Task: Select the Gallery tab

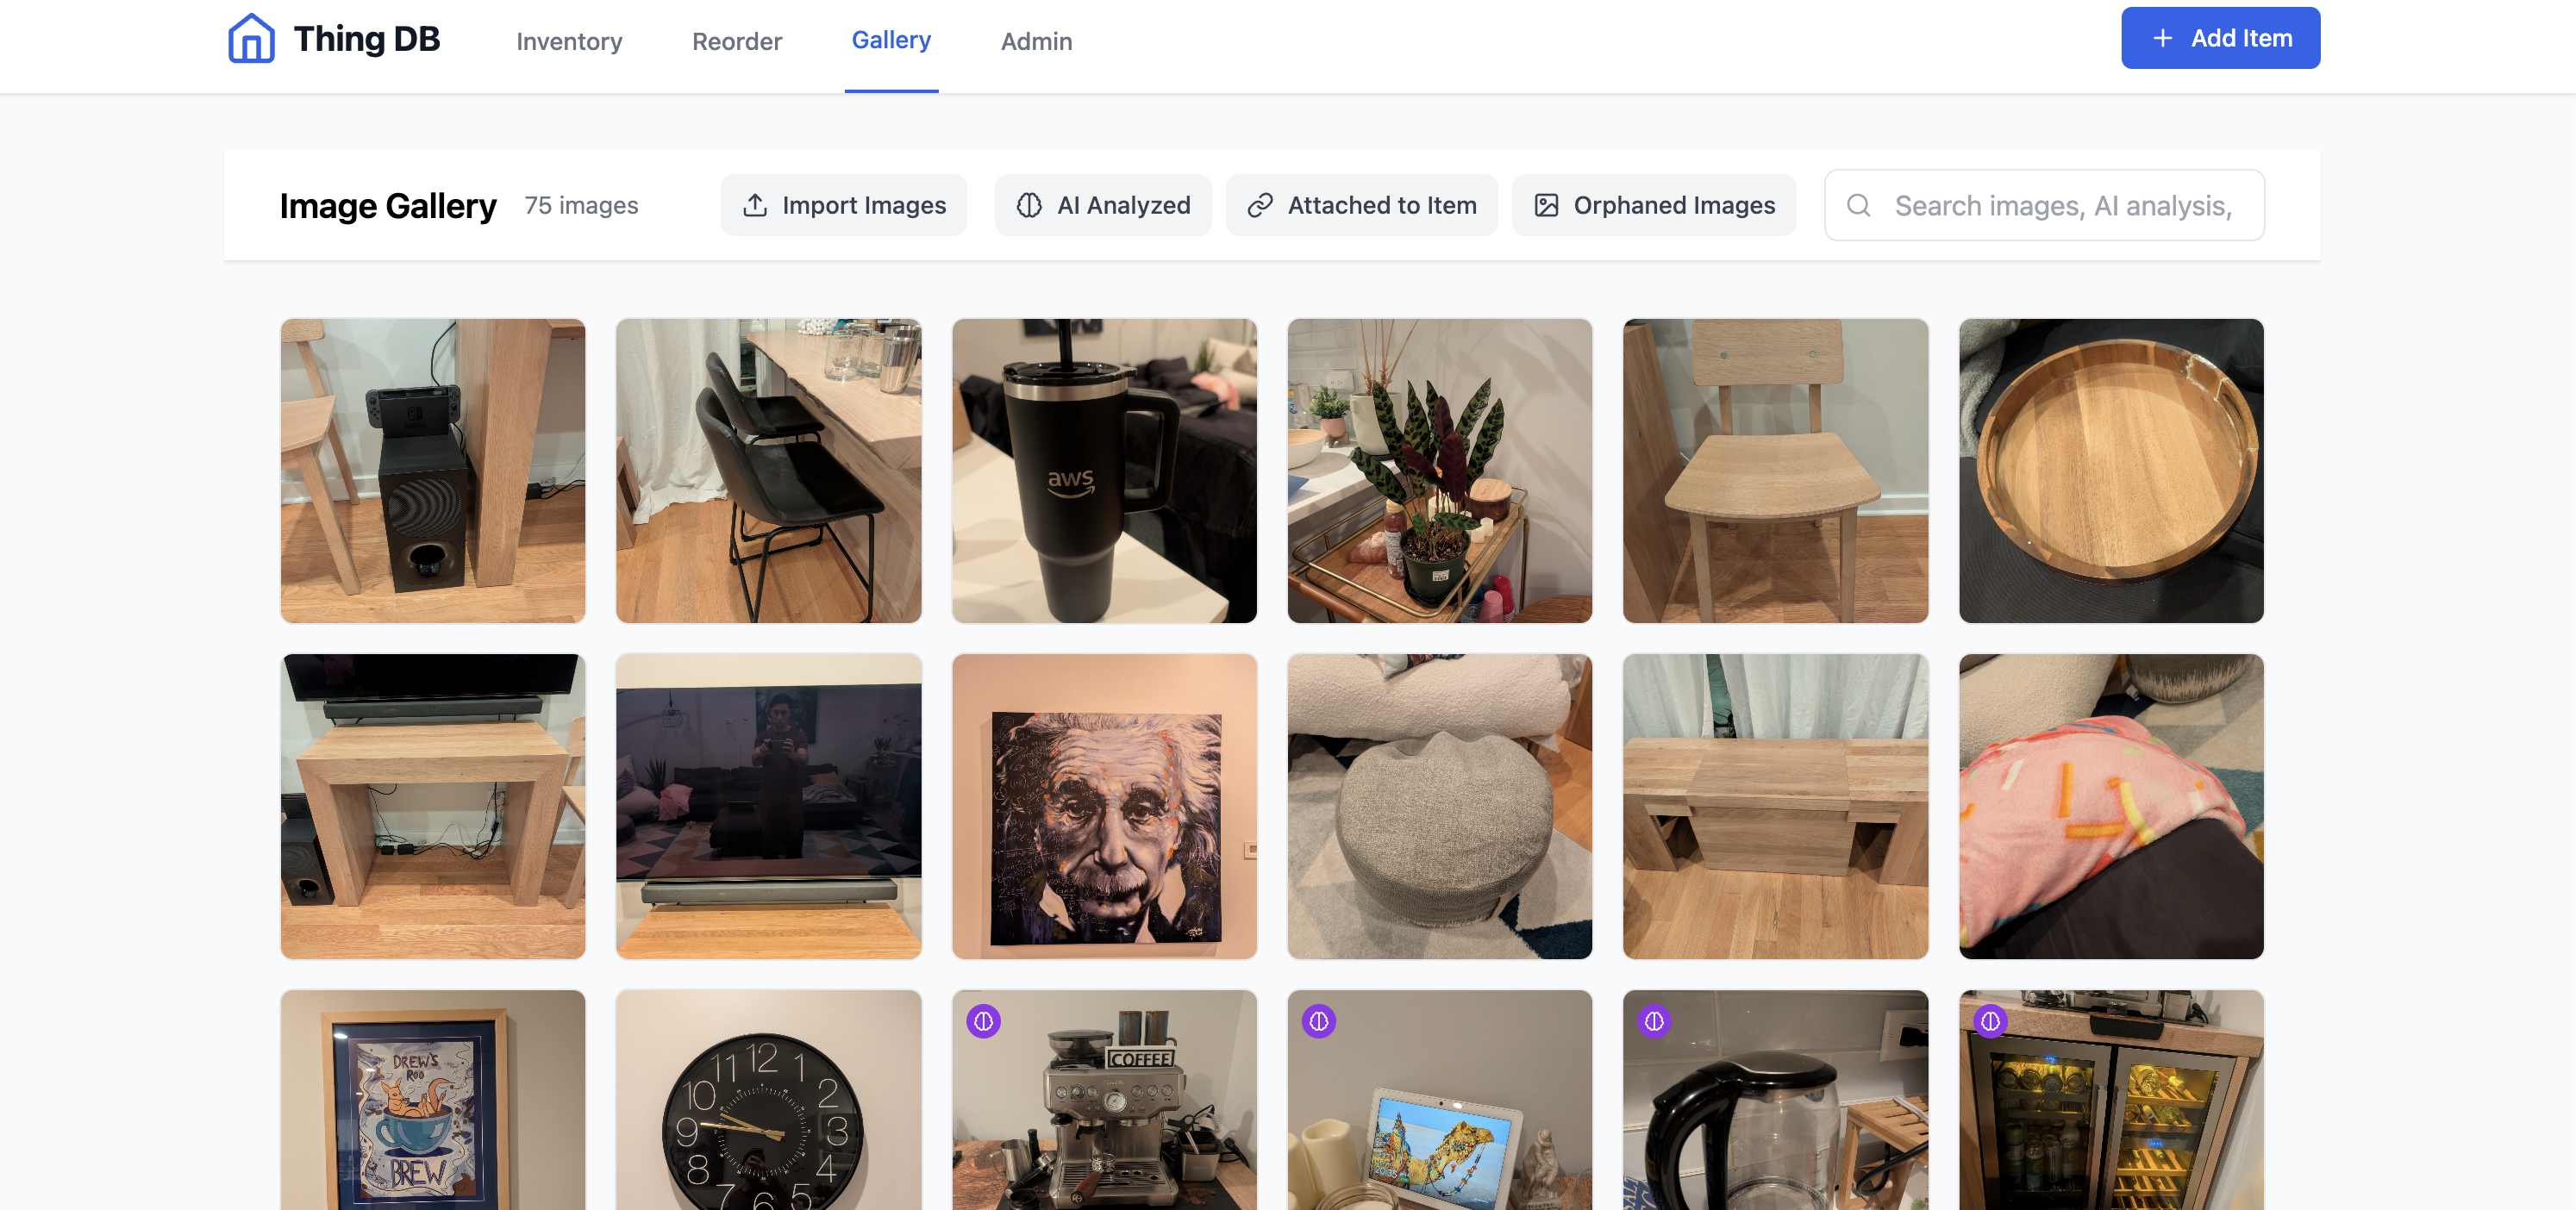Action: pos(891,40)
